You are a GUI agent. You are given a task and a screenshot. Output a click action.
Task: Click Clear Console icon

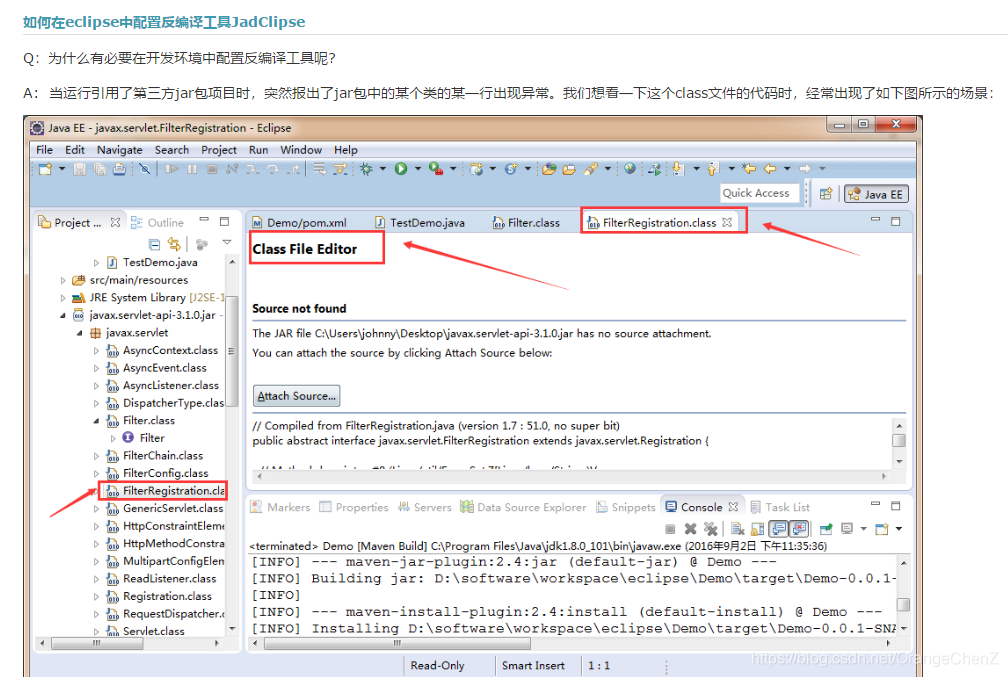(x=737, y=528)
